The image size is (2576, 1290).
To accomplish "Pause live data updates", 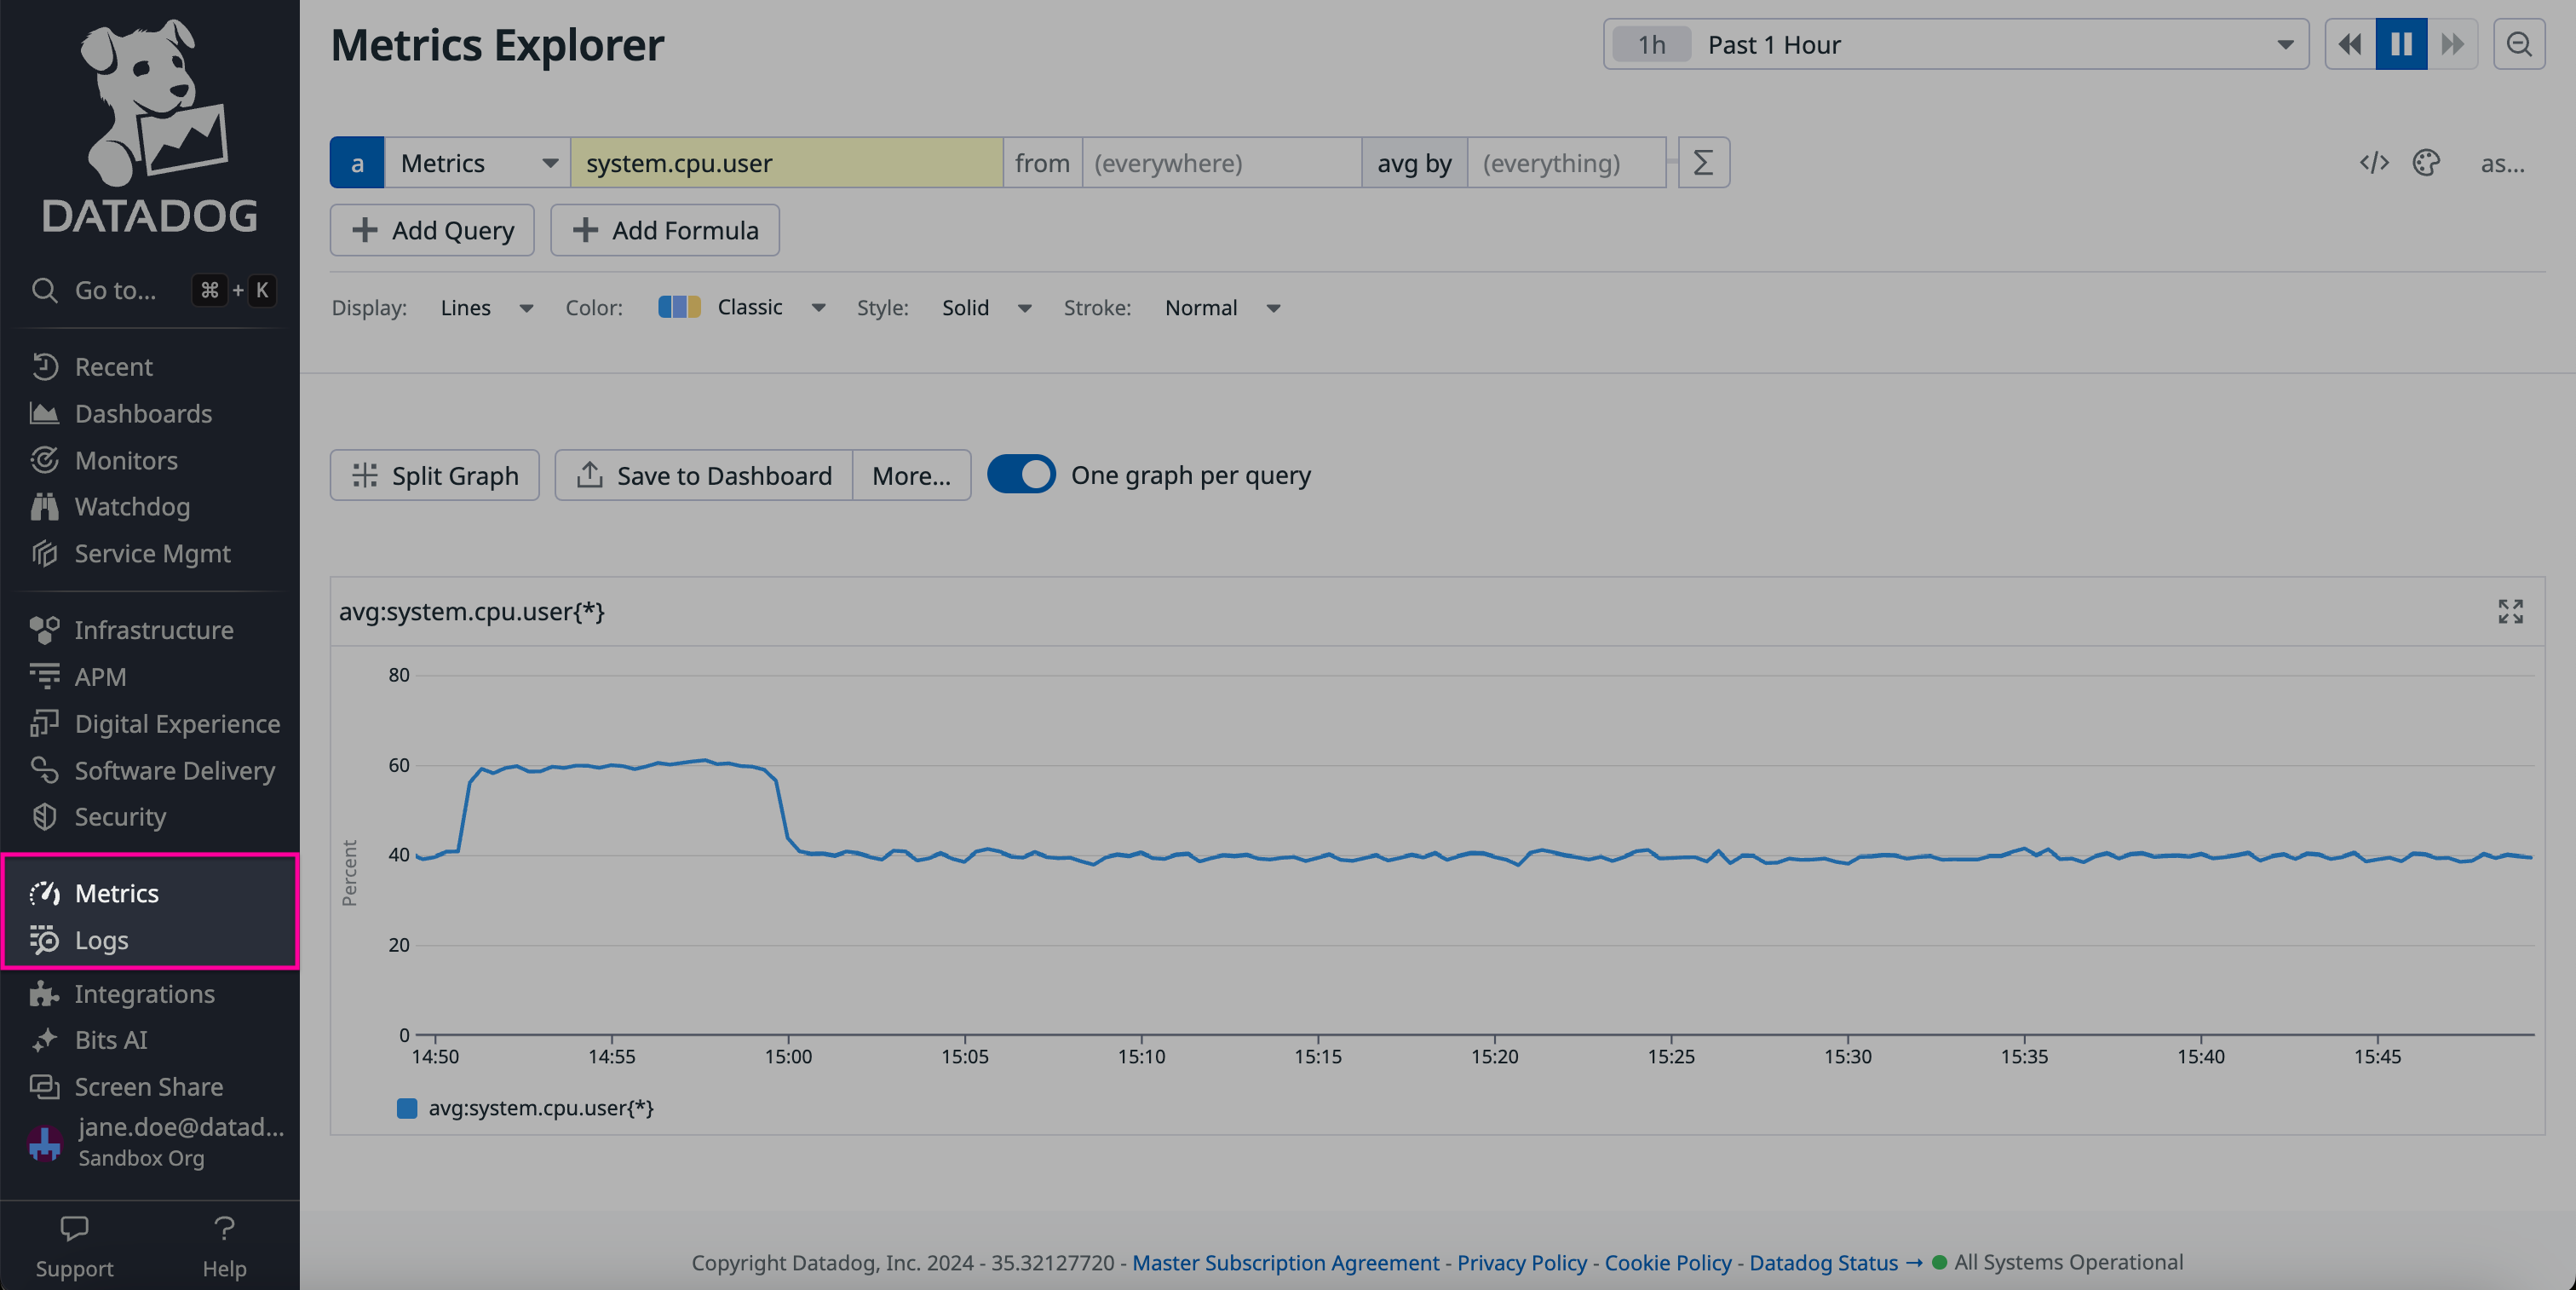I will point(2400,44).
